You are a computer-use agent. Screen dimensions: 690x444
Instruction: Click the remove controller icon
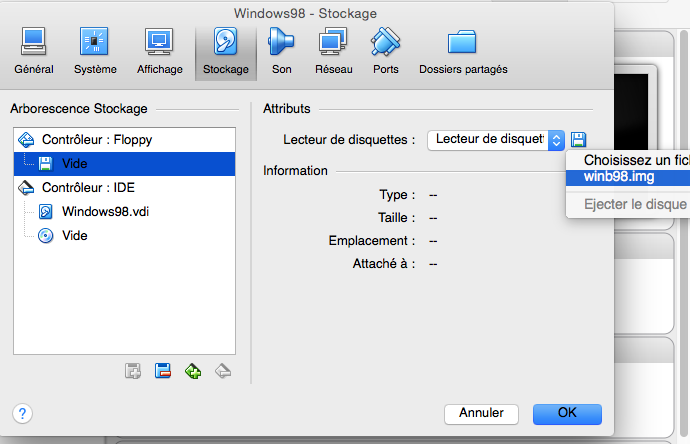tap(223, 371)
